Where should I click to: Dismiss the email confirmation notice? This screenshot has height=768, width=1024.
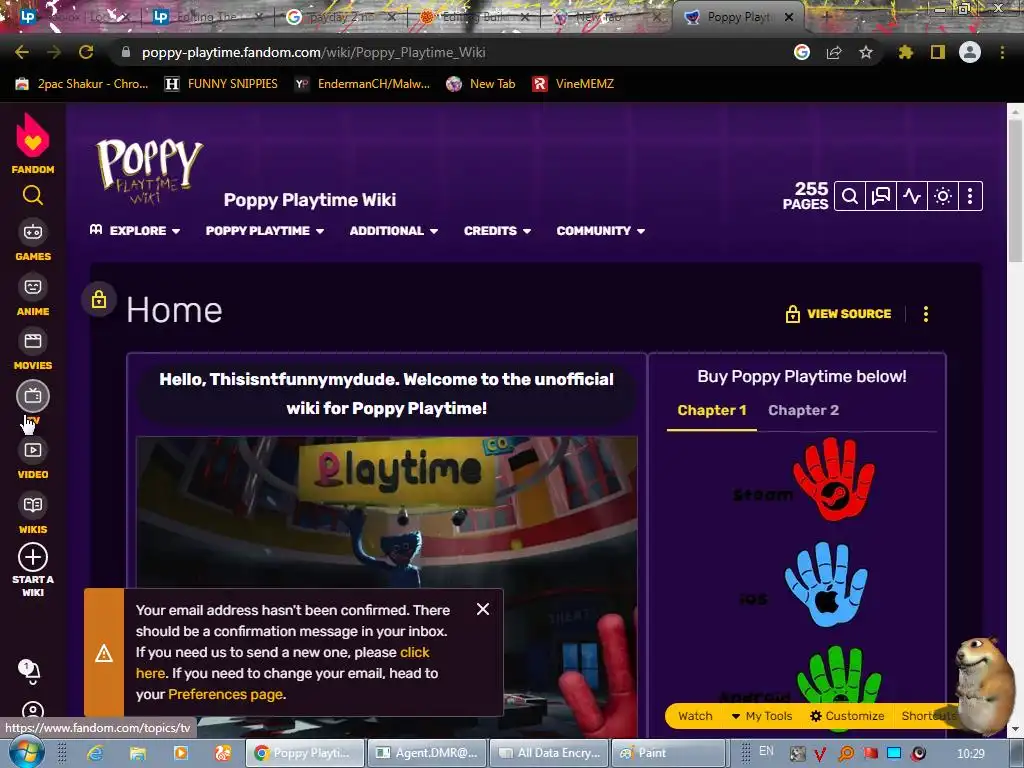(483, 609)
